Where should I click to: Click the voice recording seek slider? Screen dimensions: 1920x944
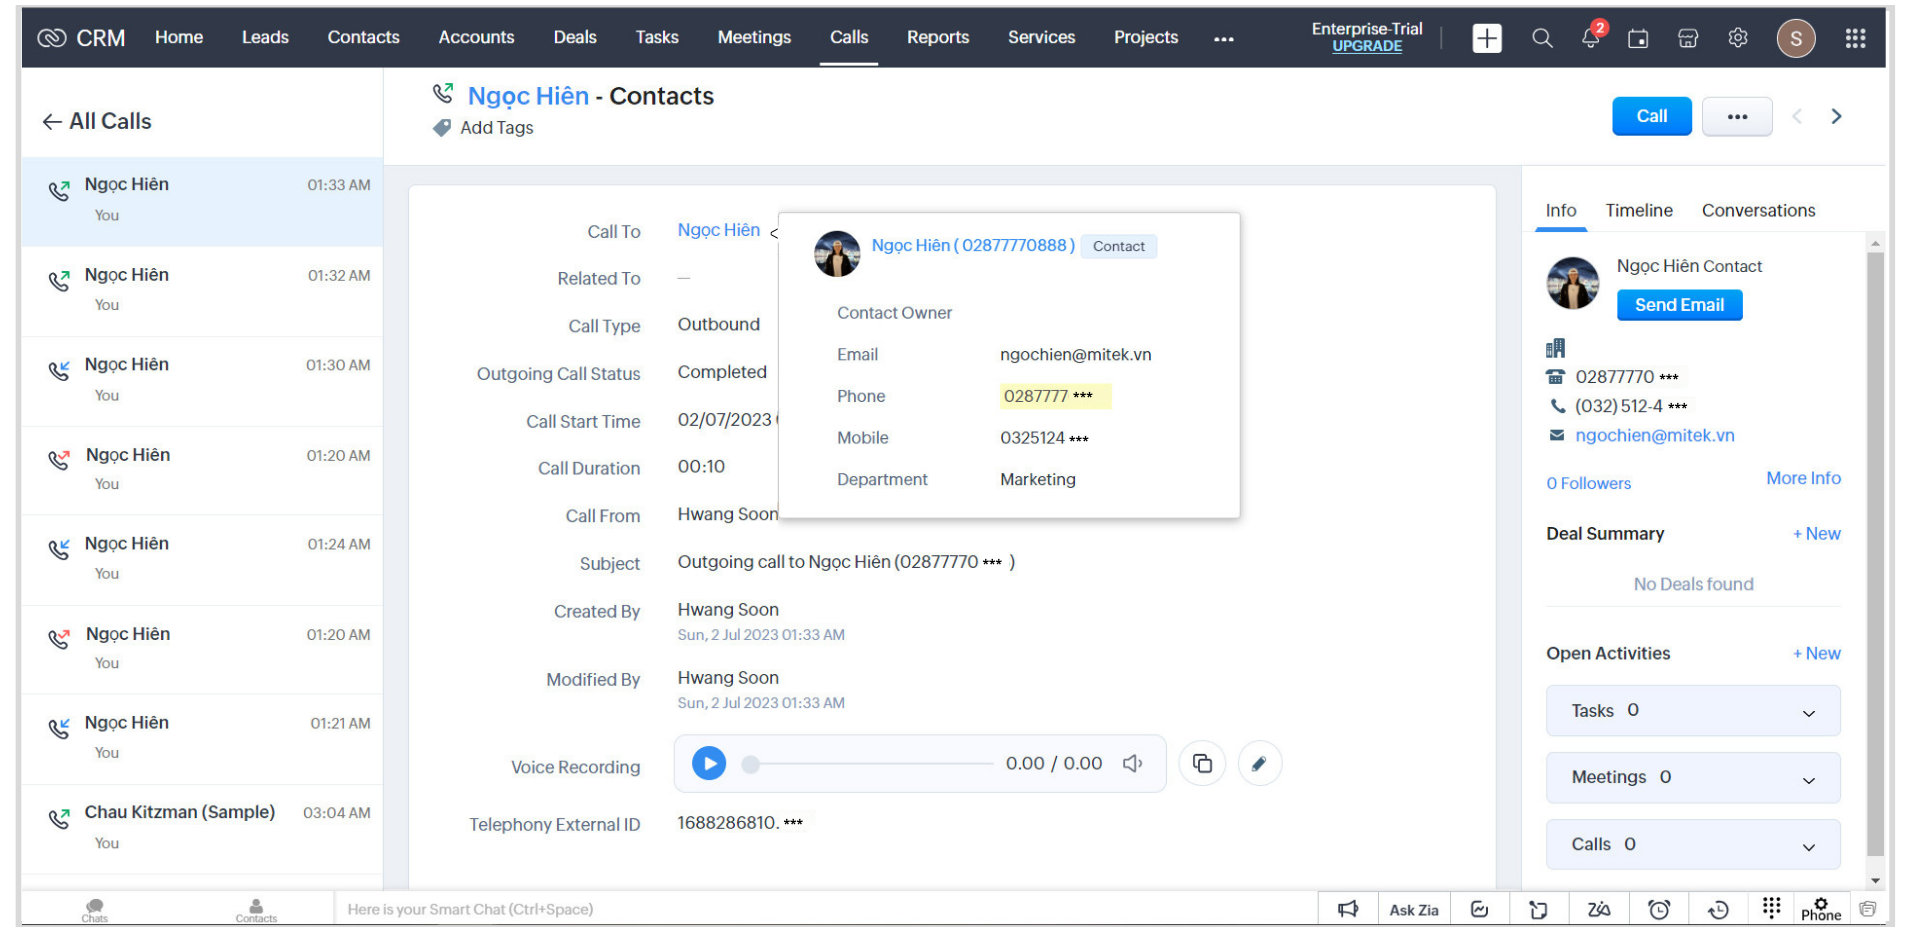pyautogui.click(x=870, y=764)
